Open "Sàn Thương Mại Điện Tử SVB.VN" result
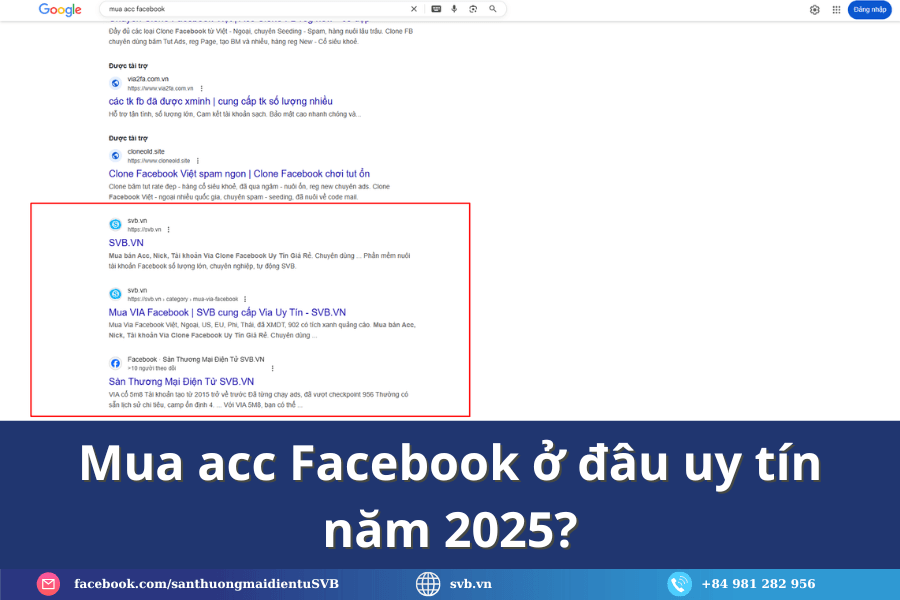The image size is (900, 600). [181, 381]
